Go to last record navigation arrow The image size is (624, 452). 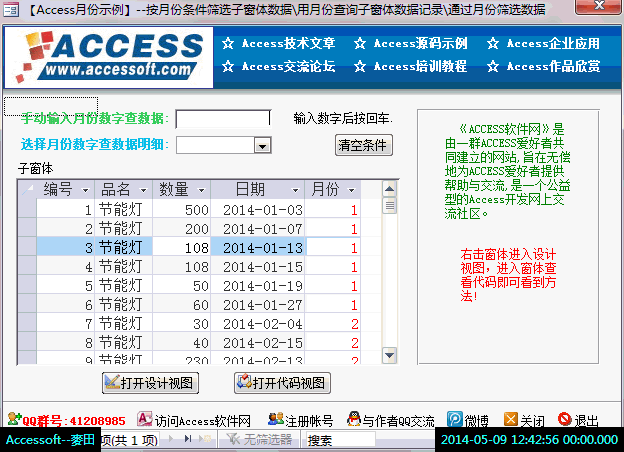point(188,438)
